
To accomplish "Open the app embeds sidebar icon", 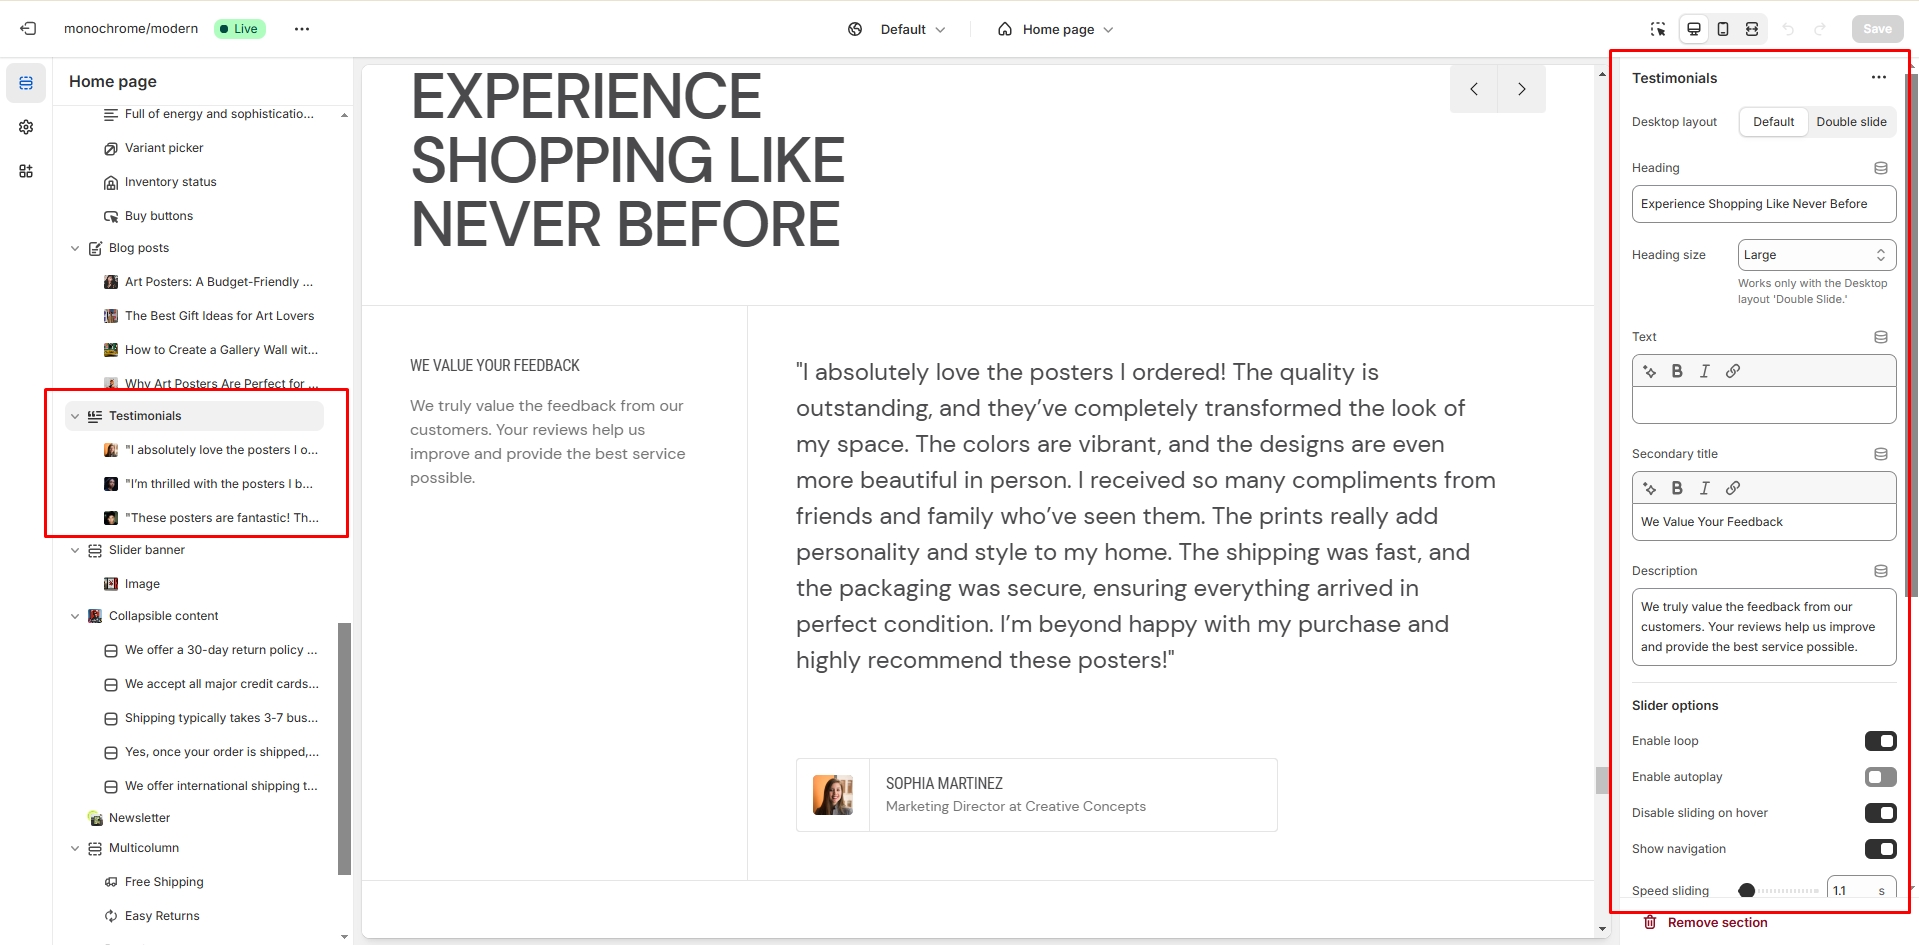I will point(26,171).
